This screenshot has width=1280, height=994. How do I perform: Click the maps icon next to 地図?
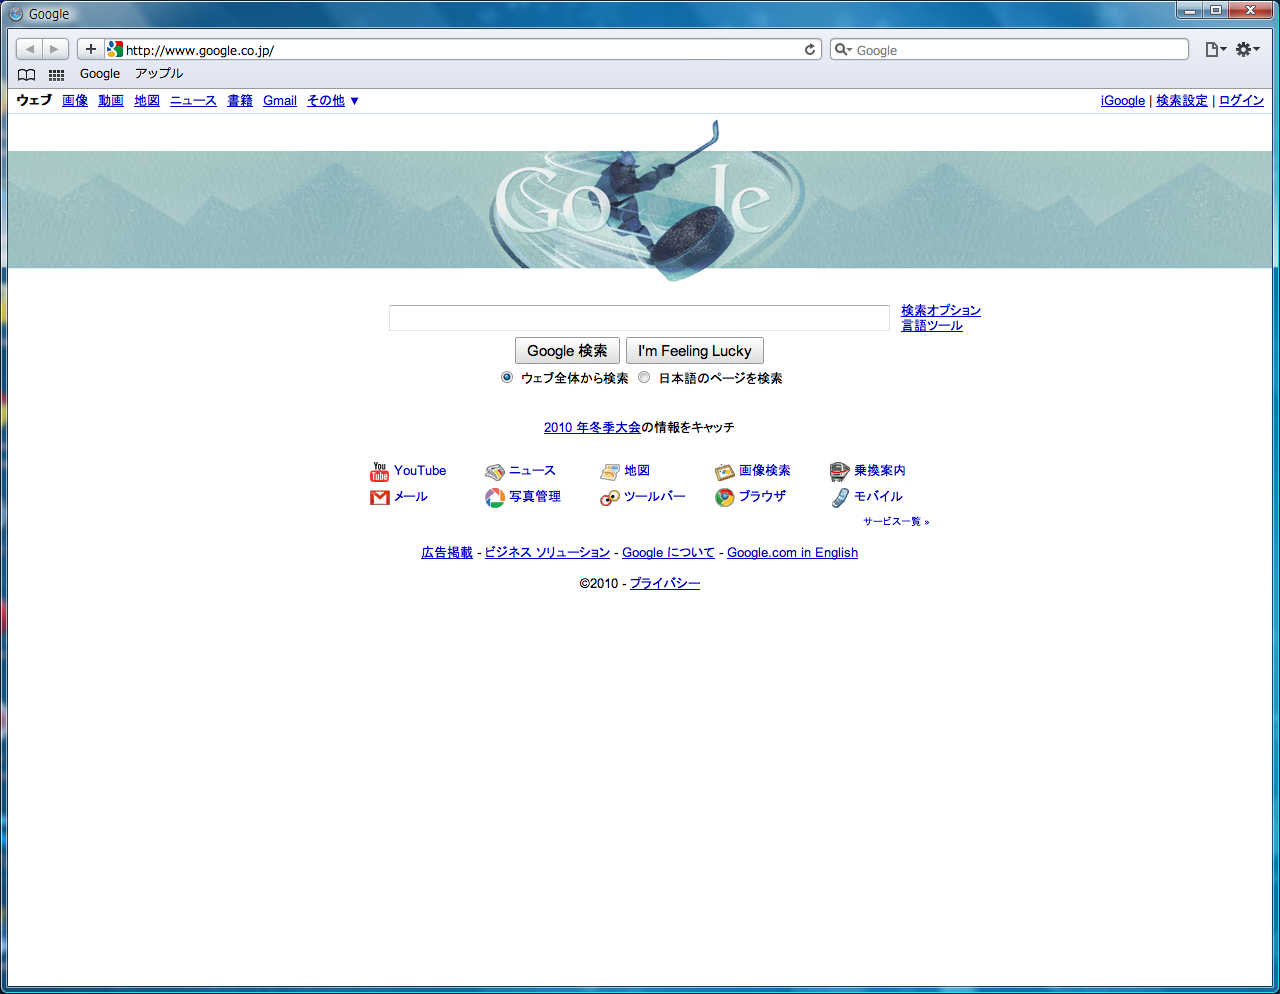coord(610,472)
